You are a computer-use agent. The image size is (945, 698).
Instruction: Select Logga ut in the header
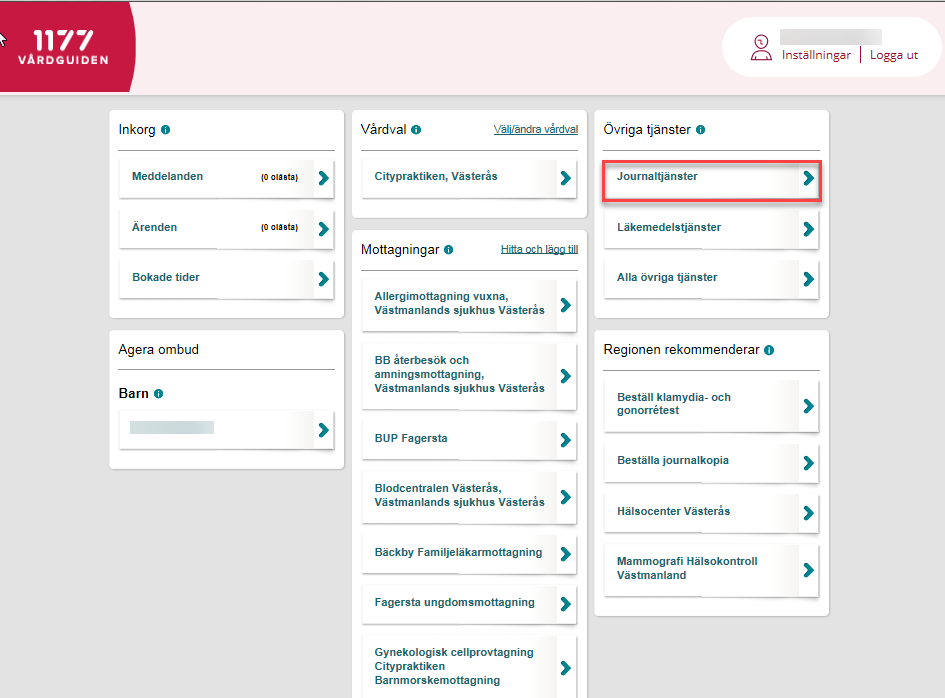893,55
